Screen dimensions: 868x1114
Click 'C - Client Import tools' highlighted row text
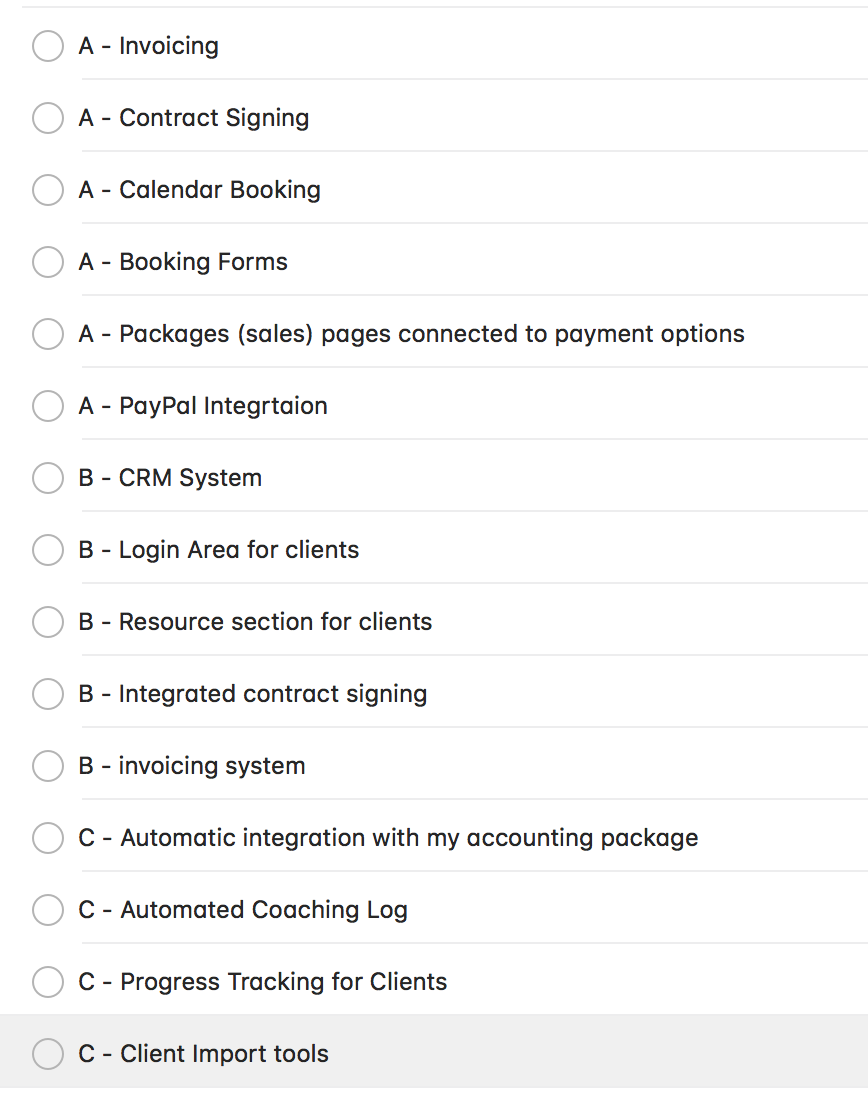click(204, 1054)
